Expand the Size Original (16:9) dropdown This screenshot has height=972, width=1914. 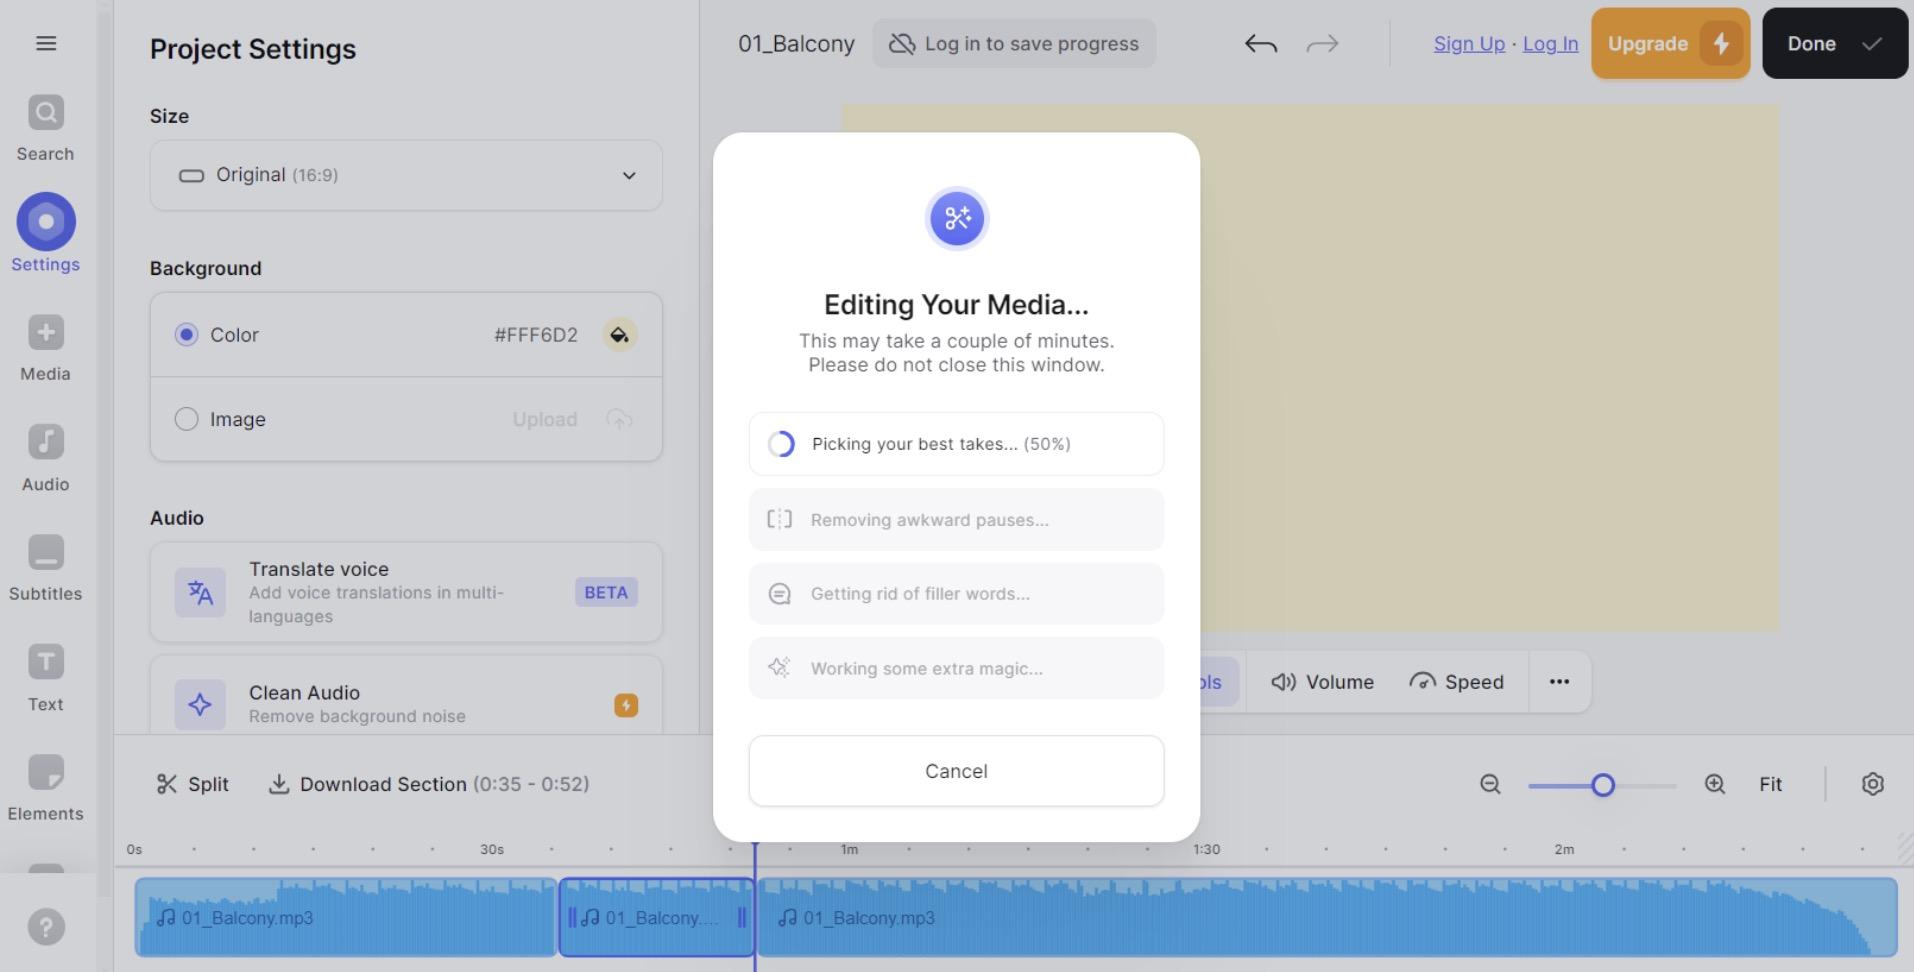pyautogui.click(x=406, y=175)
